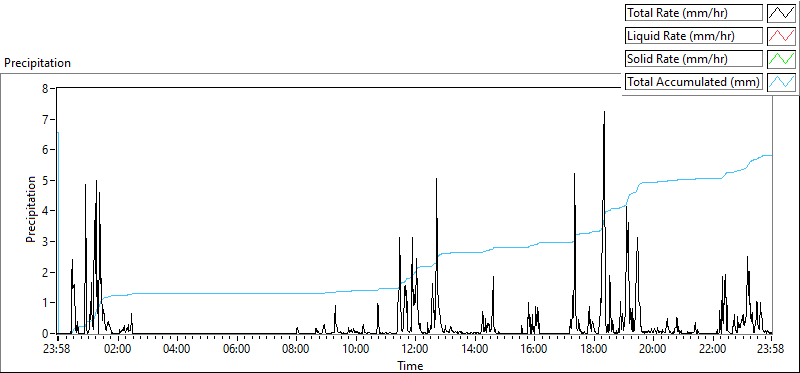Click the 02:00 time axis tick

118,350
